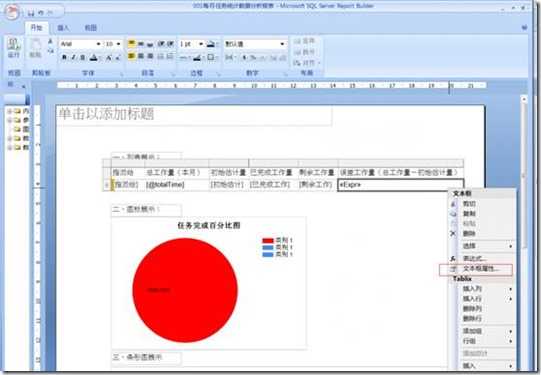The height and width of the screenshot is (375, 541).
Task: Toggle Italic formatting
Action: coord(73,57)
